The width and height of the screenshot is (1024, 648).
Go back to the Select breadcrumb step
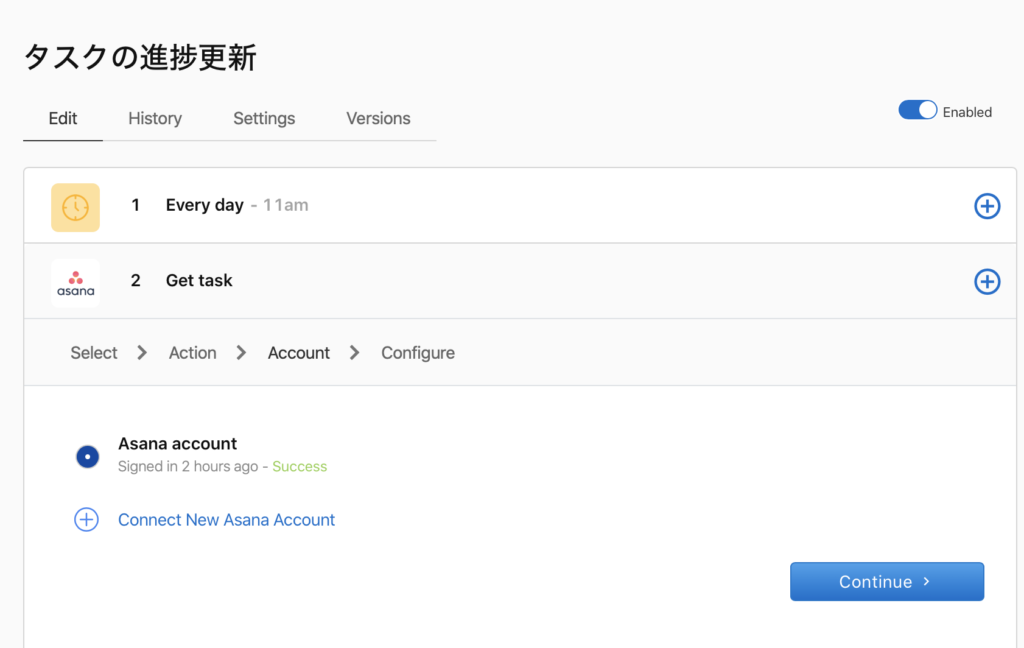point(94,353)
